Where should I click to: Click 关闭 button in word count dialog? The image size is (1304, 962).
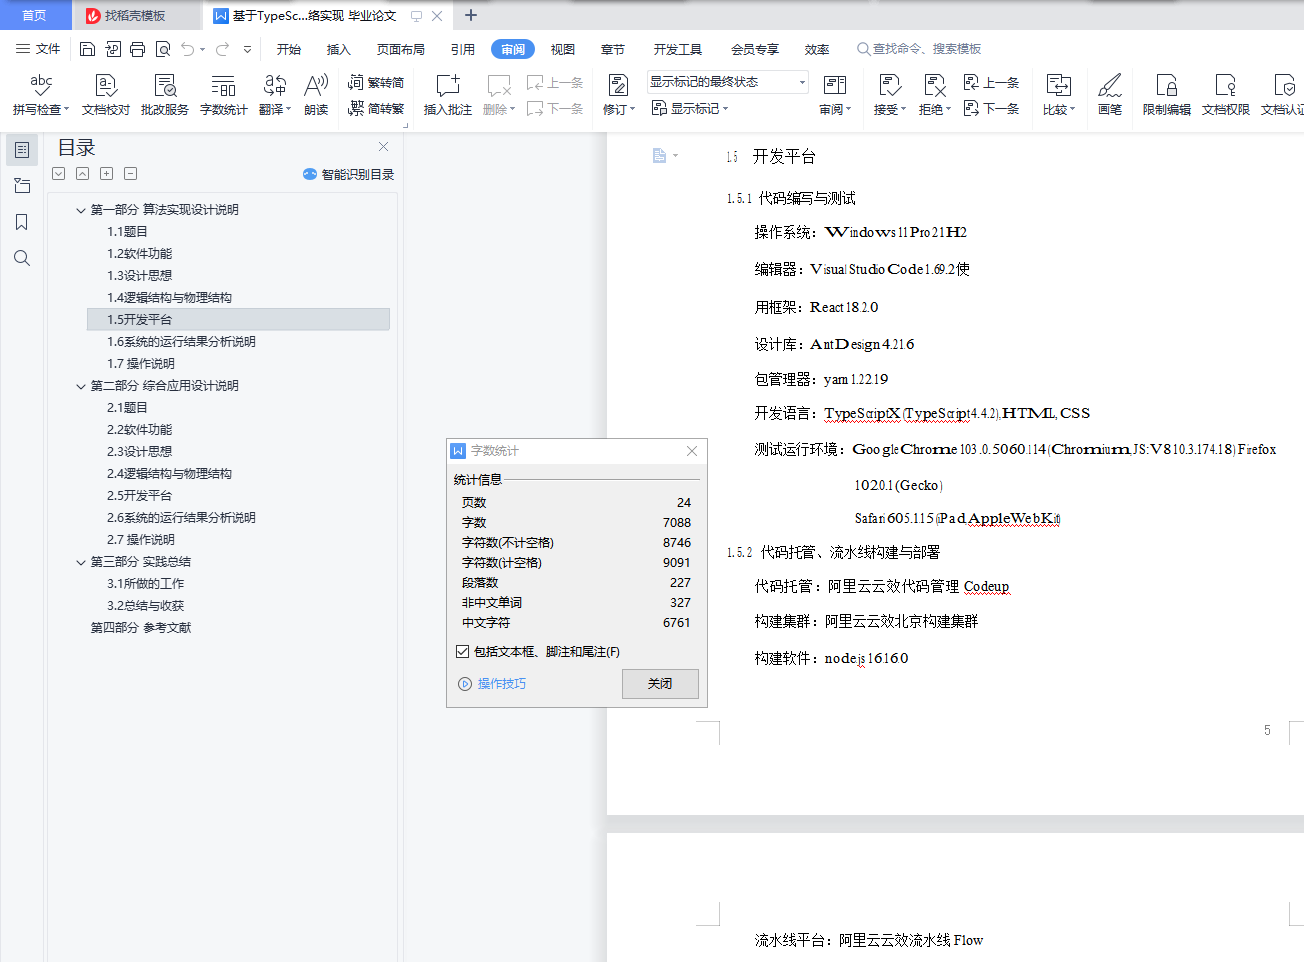(x=660, y=684)
